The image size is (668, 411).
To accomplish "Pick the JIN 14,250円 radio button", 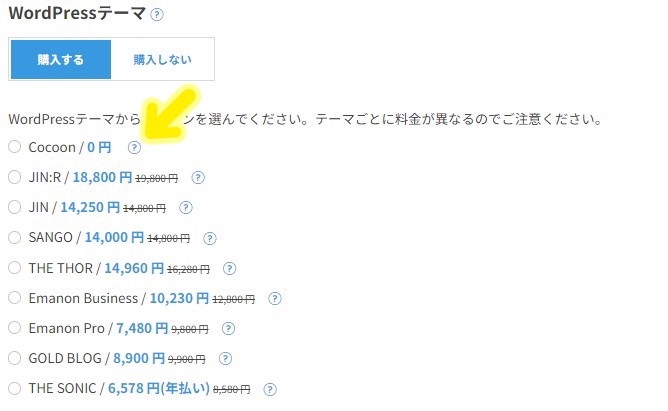I will 14,207.
